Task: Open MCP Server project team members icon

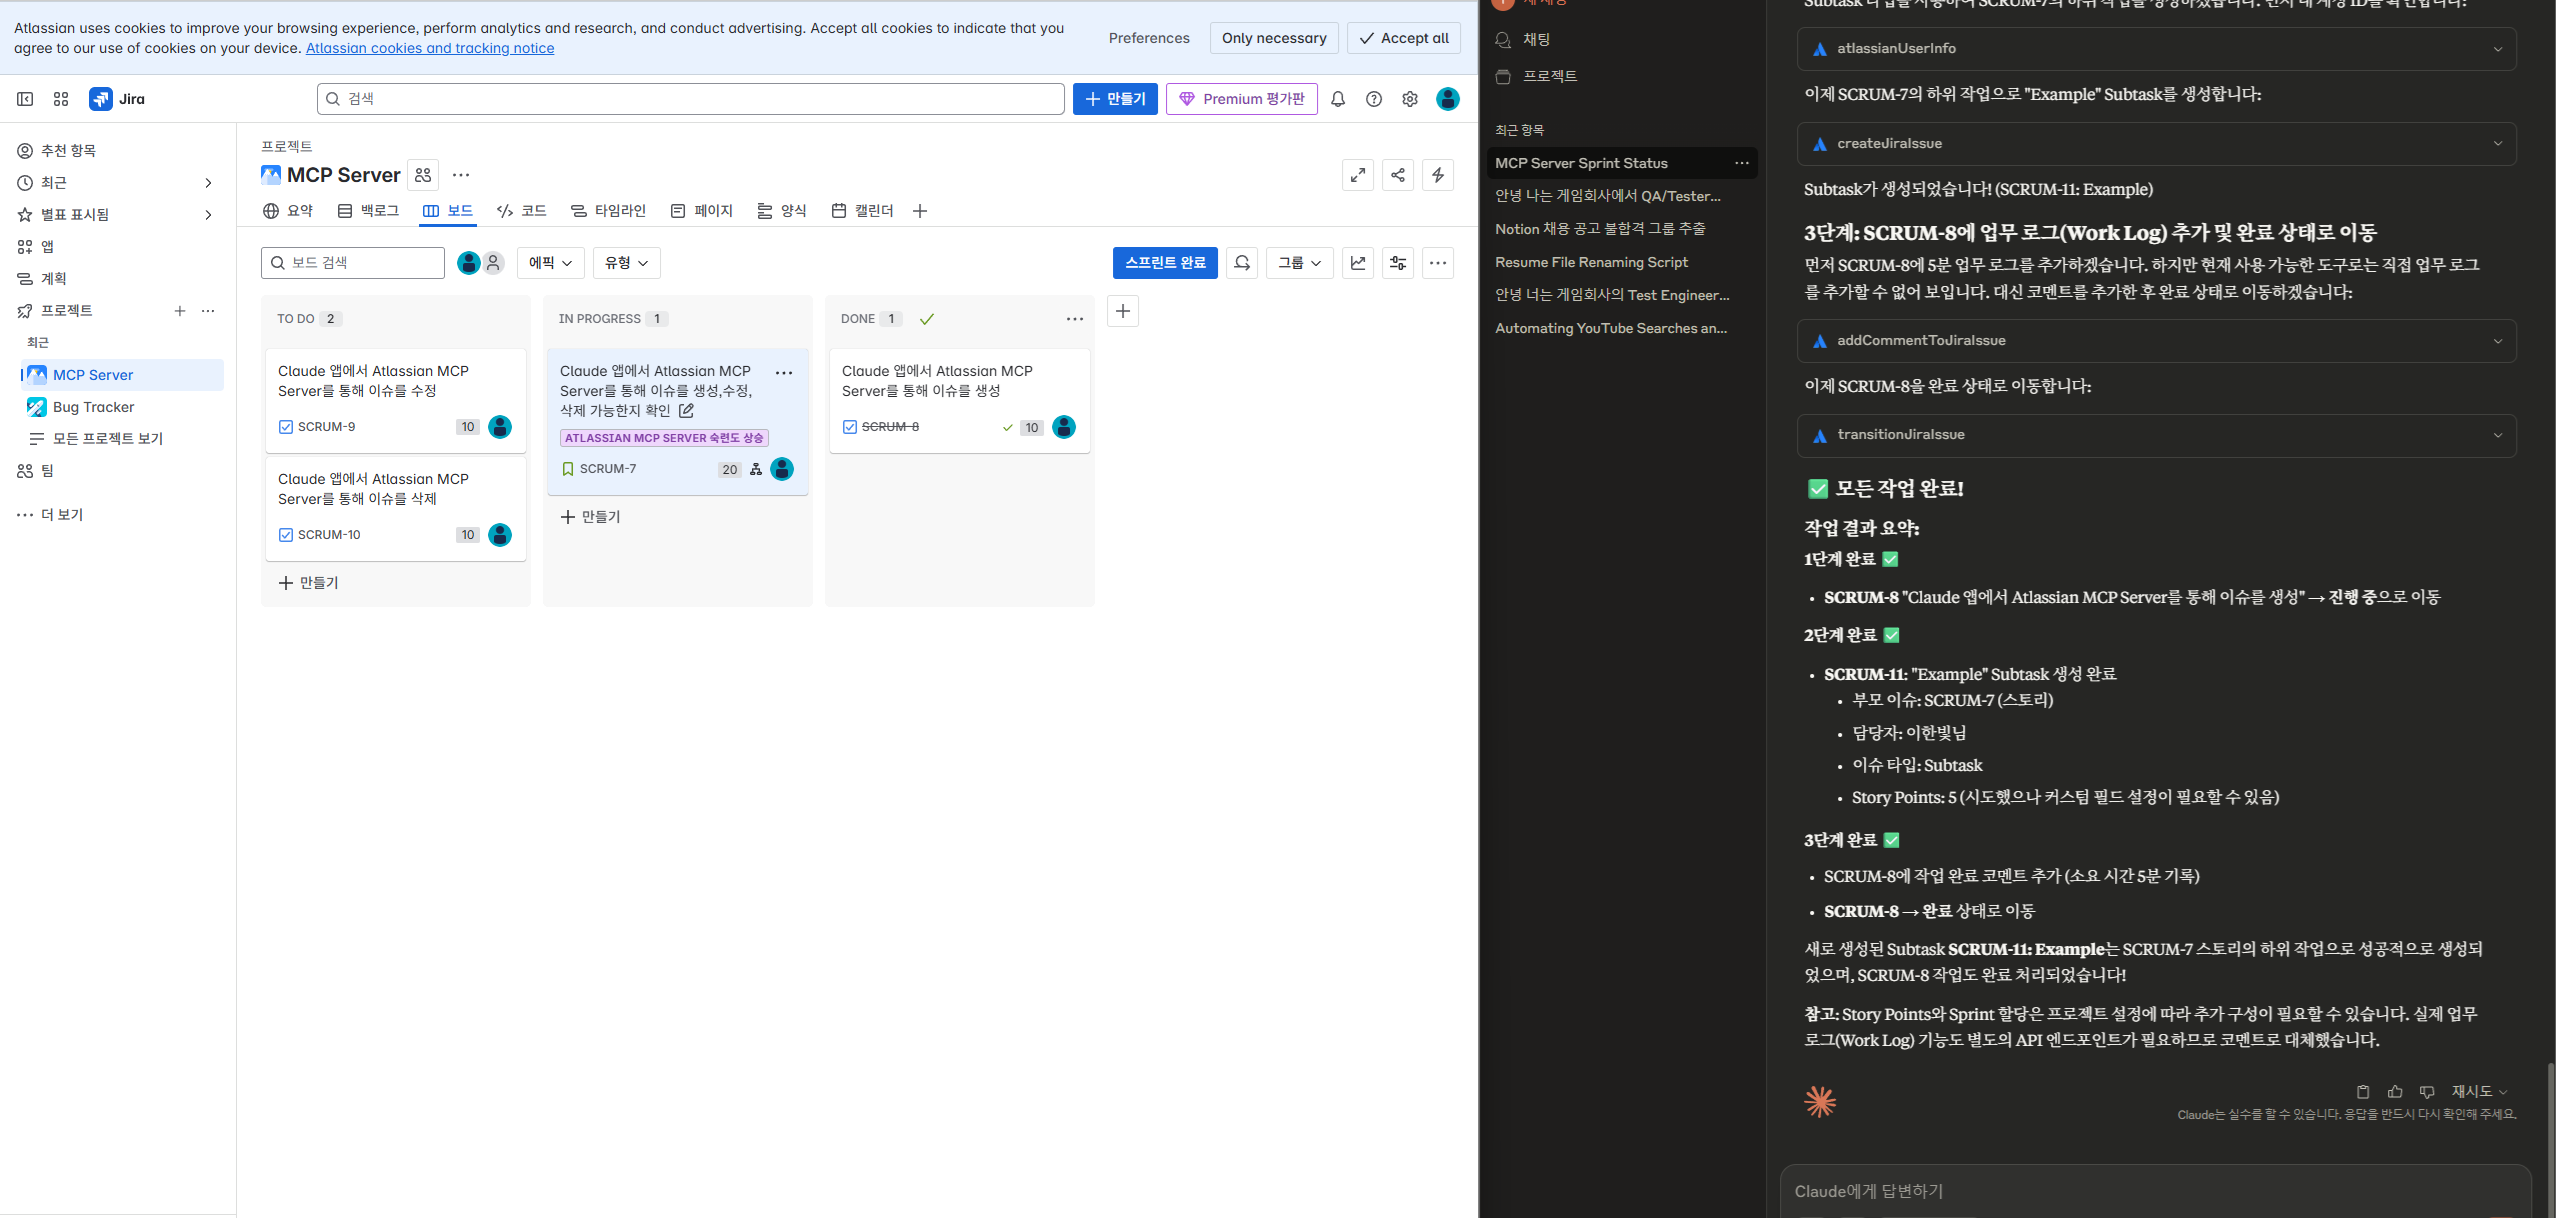Action: tap(423, 175)
